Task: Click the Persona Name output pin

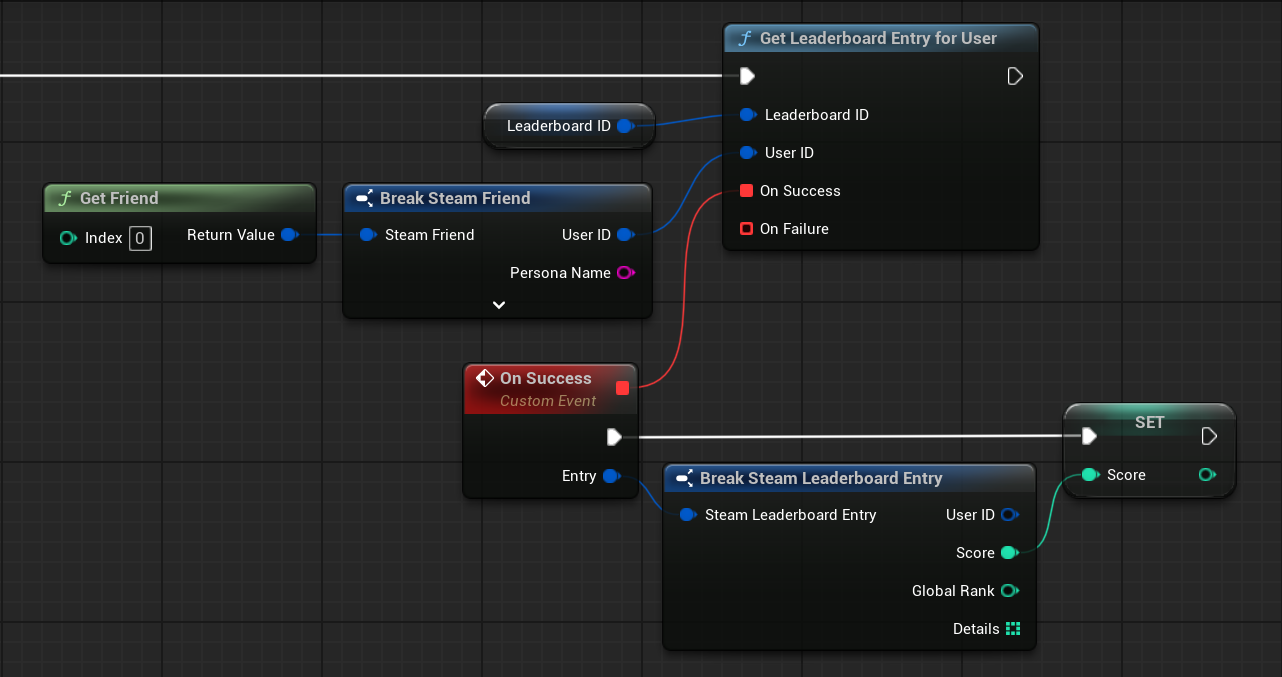Action: coord(625,273)
